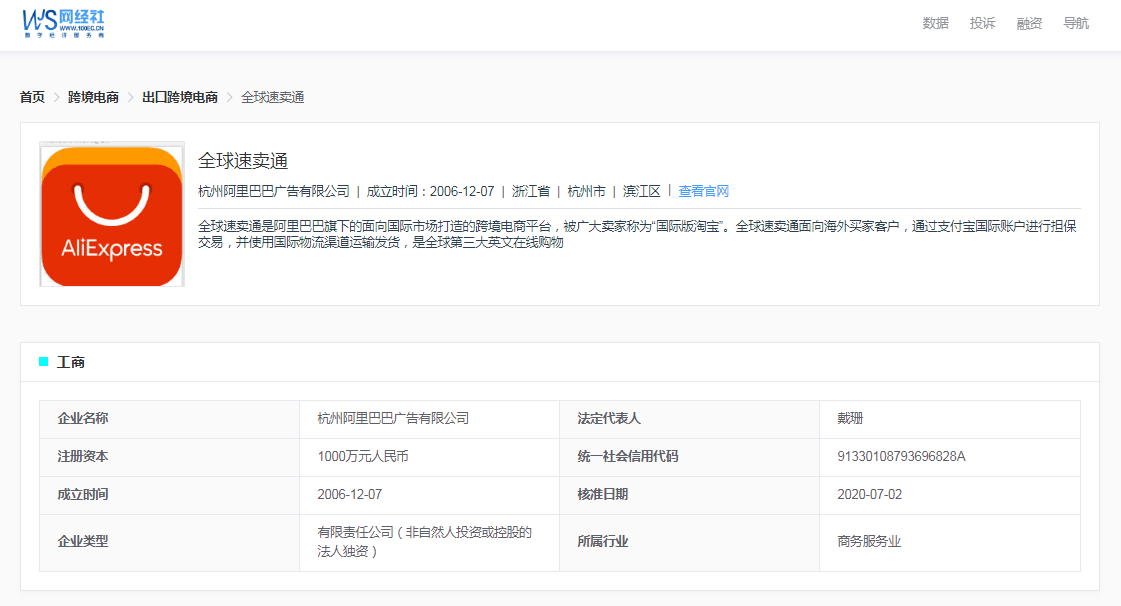Select the legal representative 戴珊
Screen dimensions: 1121x606
pyautogui.click(x=850, y=418)
